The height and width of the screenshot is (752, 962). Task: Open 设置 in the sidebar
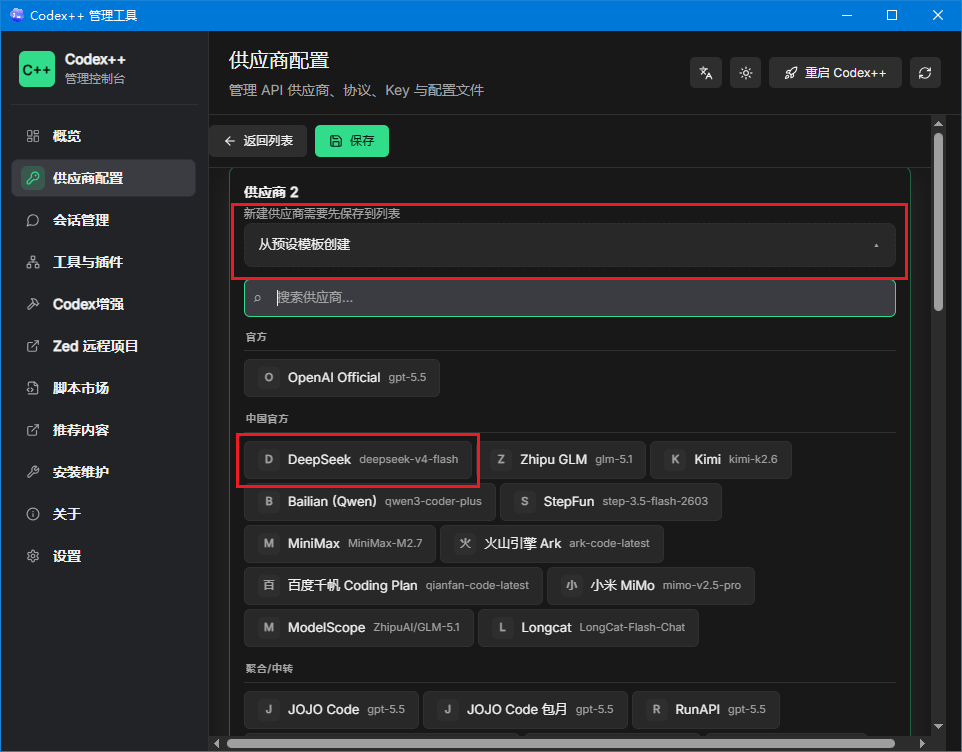pyautogui.click(x=103, y=556)
